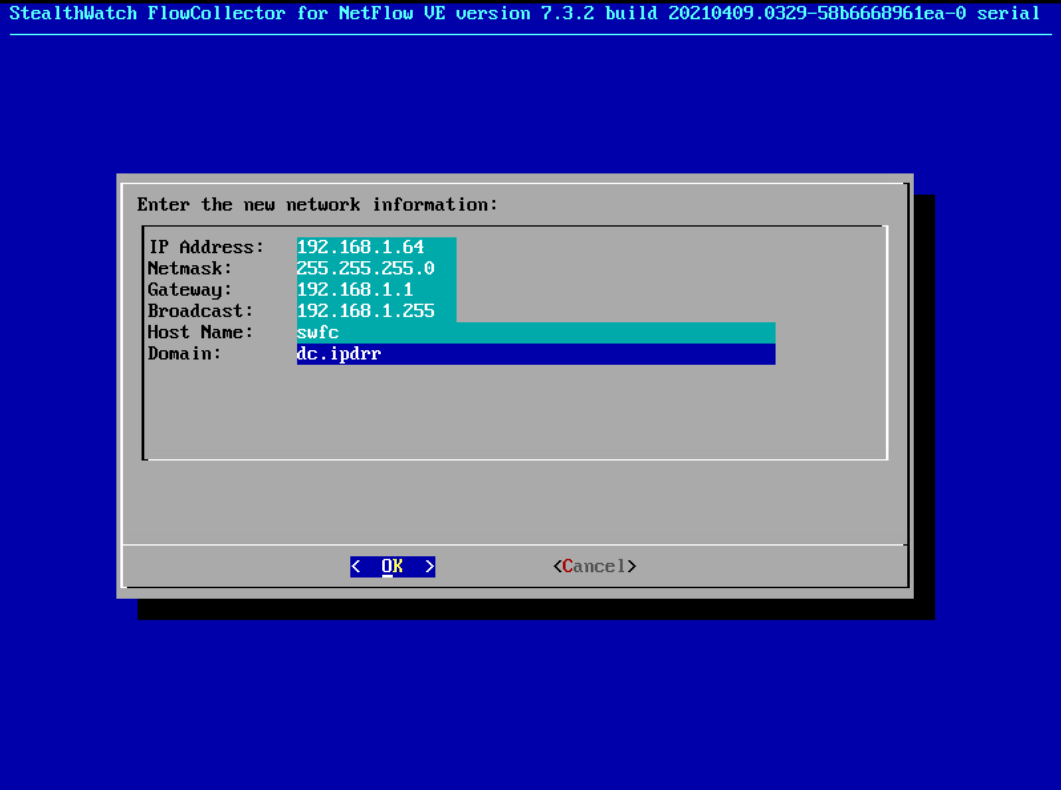Click the 'Domain:' label
Screen dimensions: 1061x790
pos(185,354)
